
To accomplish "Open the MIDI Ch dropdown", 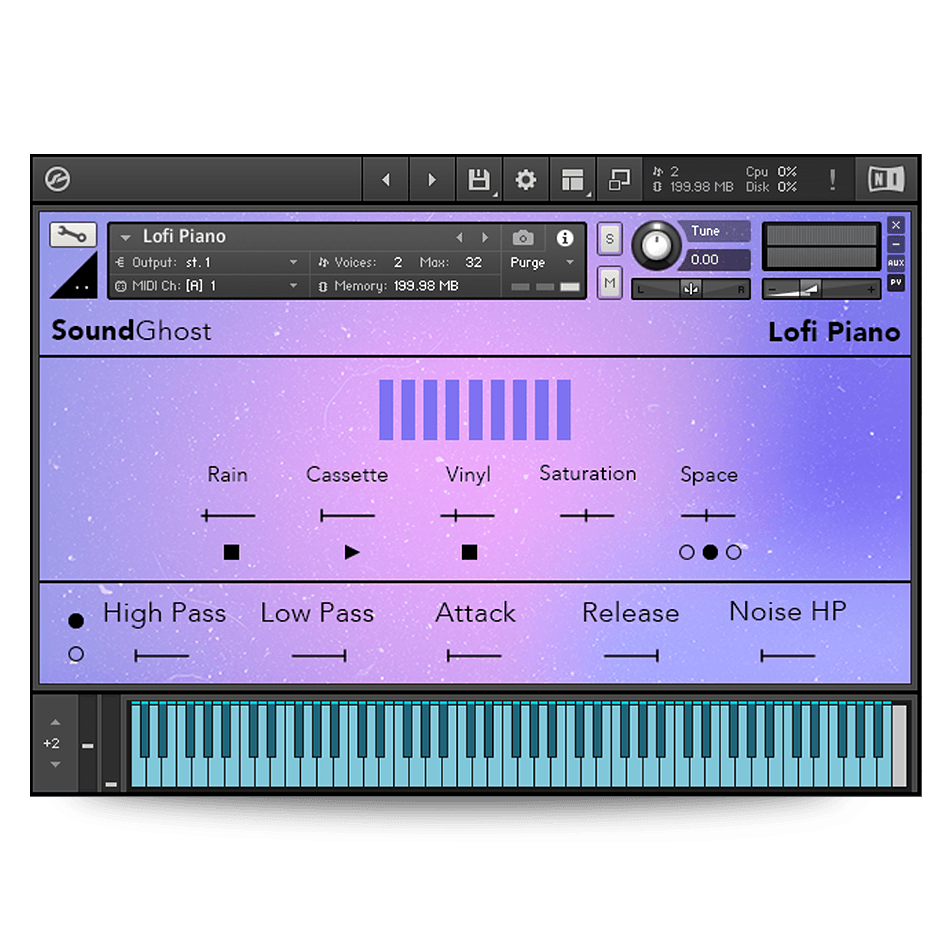I will tap(209, 286).
